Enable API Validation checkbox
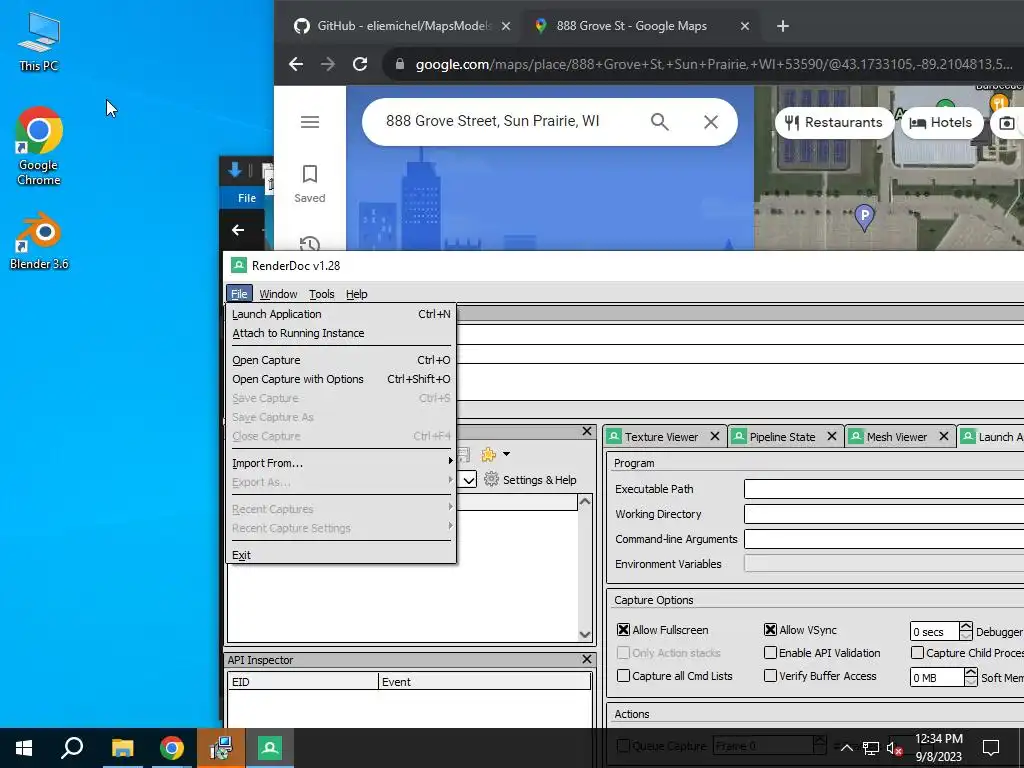 (x=771, y=652)
